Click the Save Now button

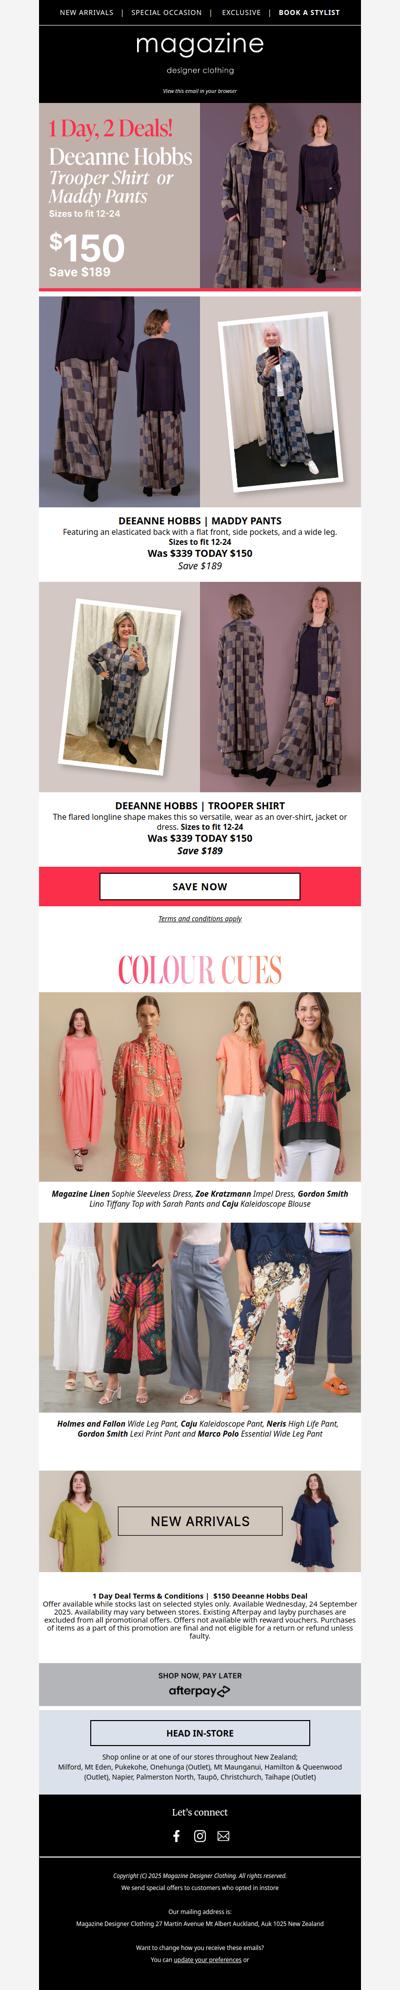click(x=200, y=887)
